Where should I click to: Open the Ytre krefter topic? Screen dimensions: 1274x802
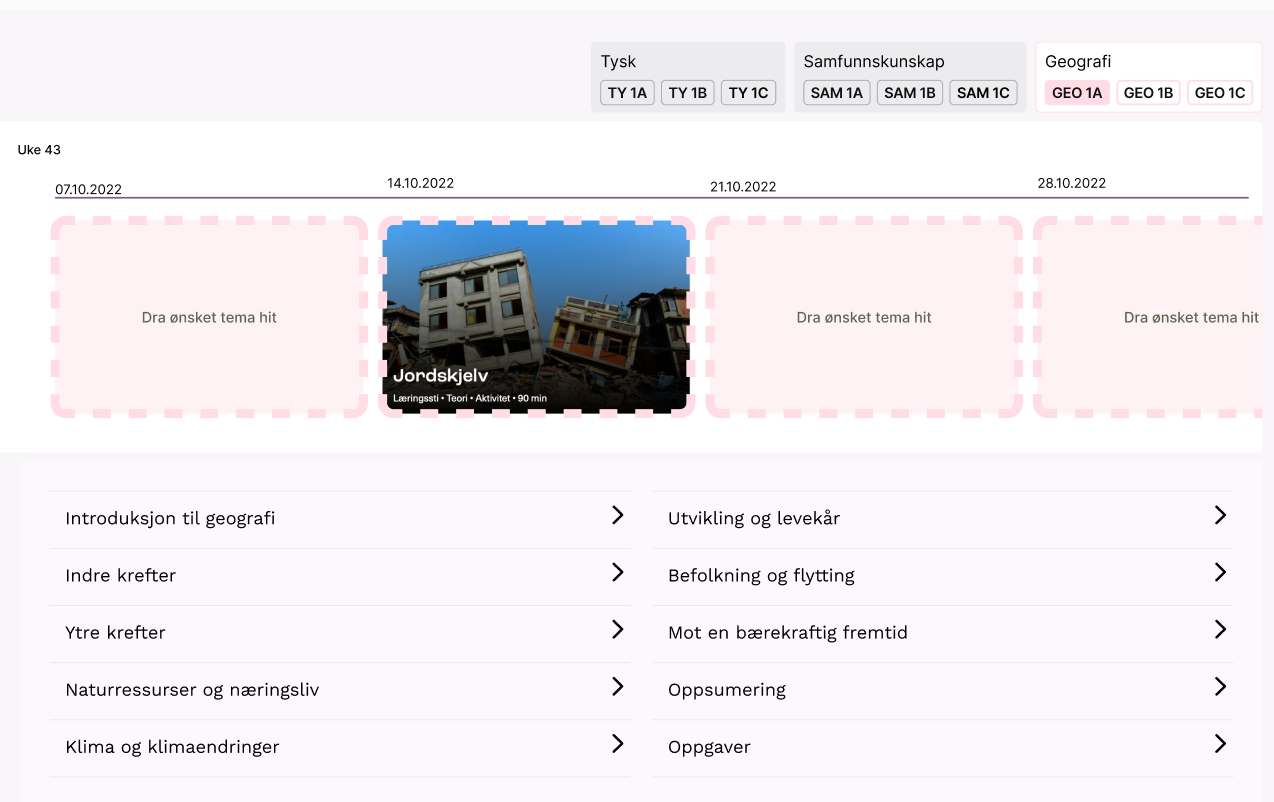pos(340,633)
